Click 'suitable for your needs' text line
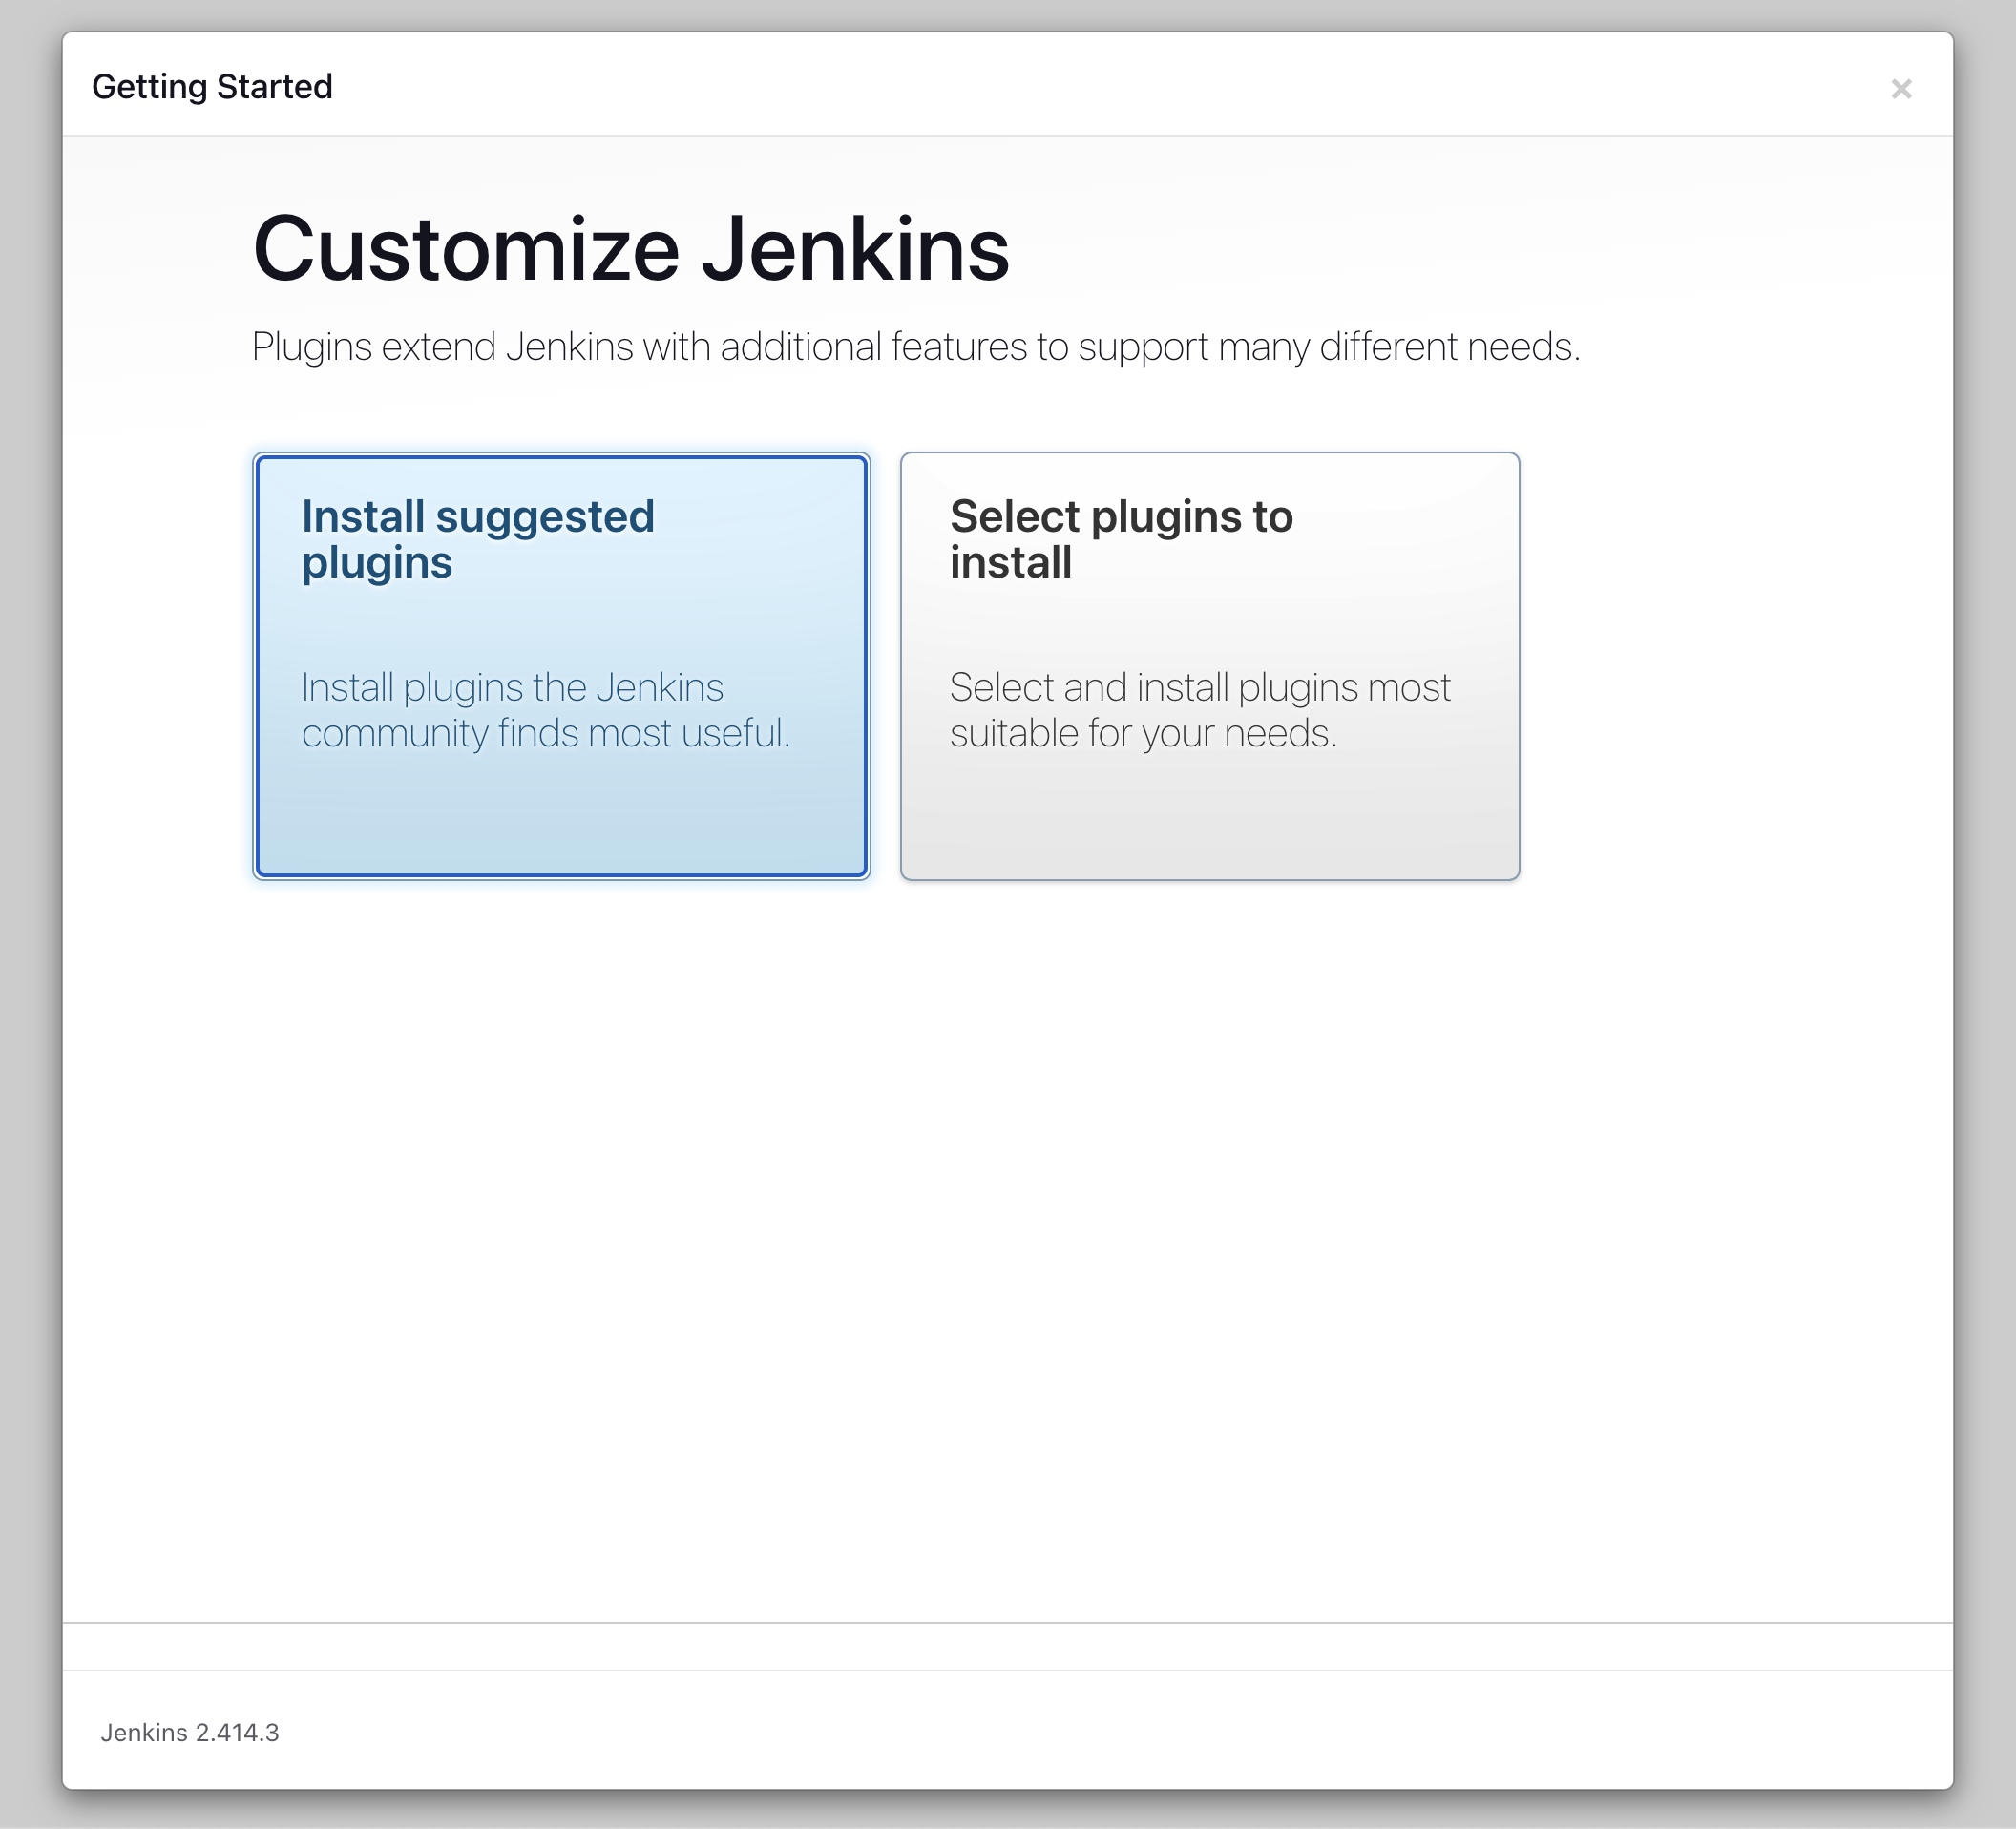The height and width of the screenshot is (1829, 2016). tap(1143, 734)
